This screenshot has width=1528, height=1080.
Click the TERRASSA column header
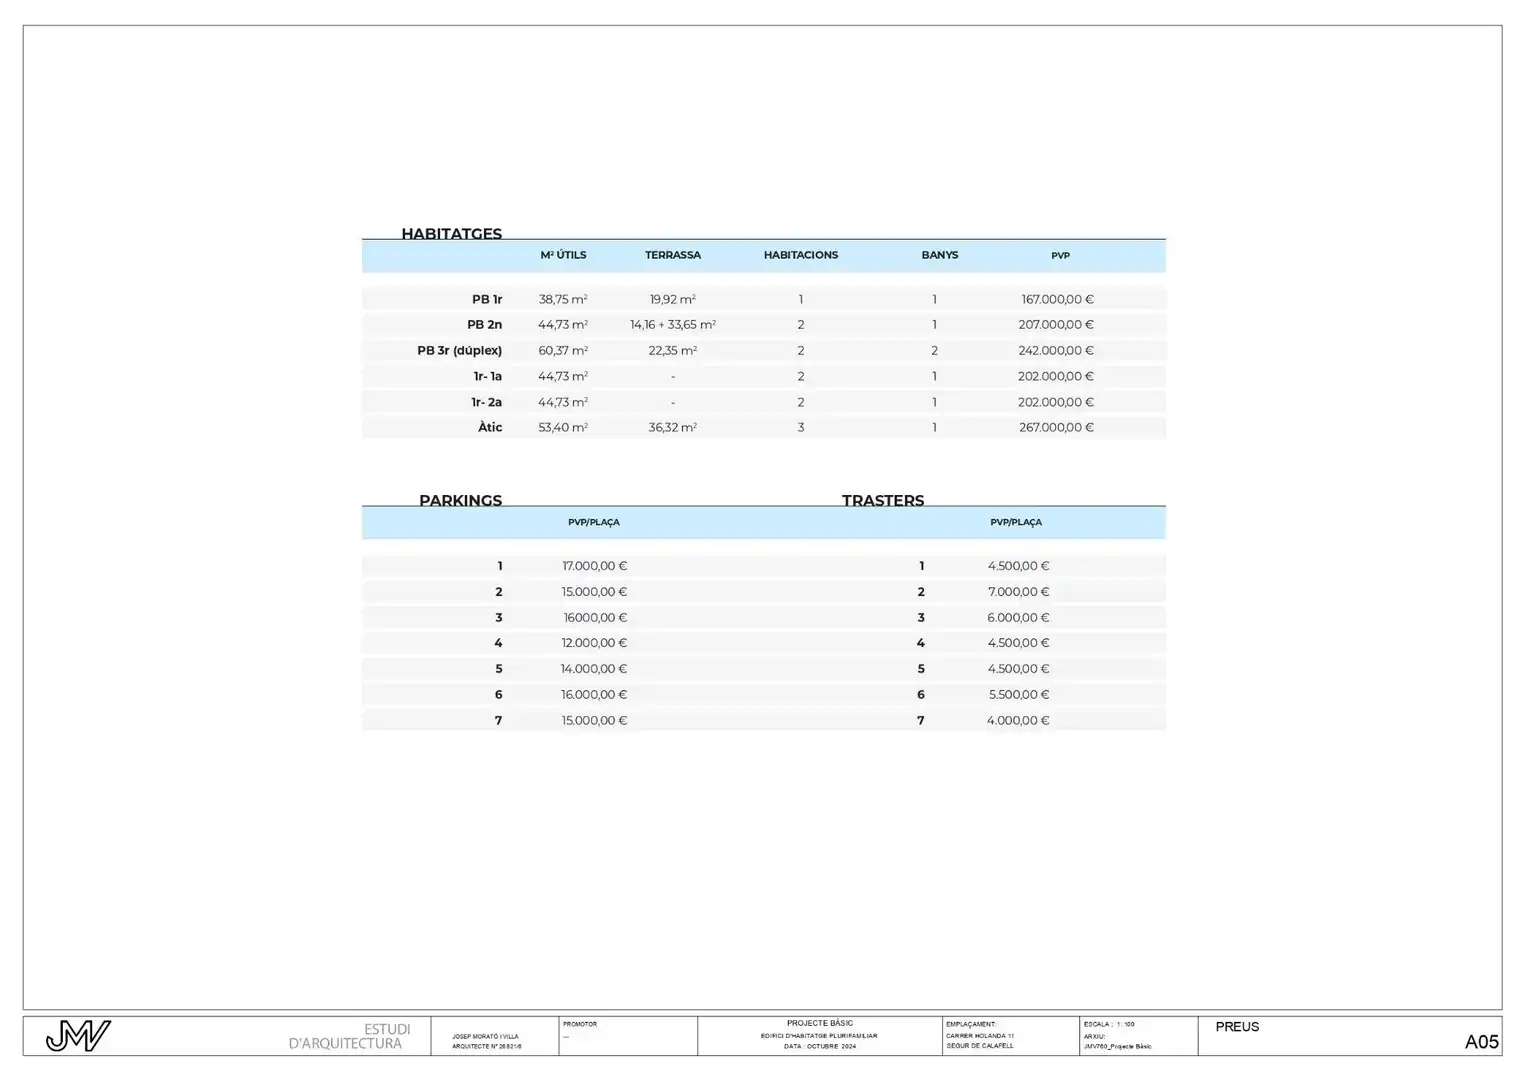(x=673, y=255)
